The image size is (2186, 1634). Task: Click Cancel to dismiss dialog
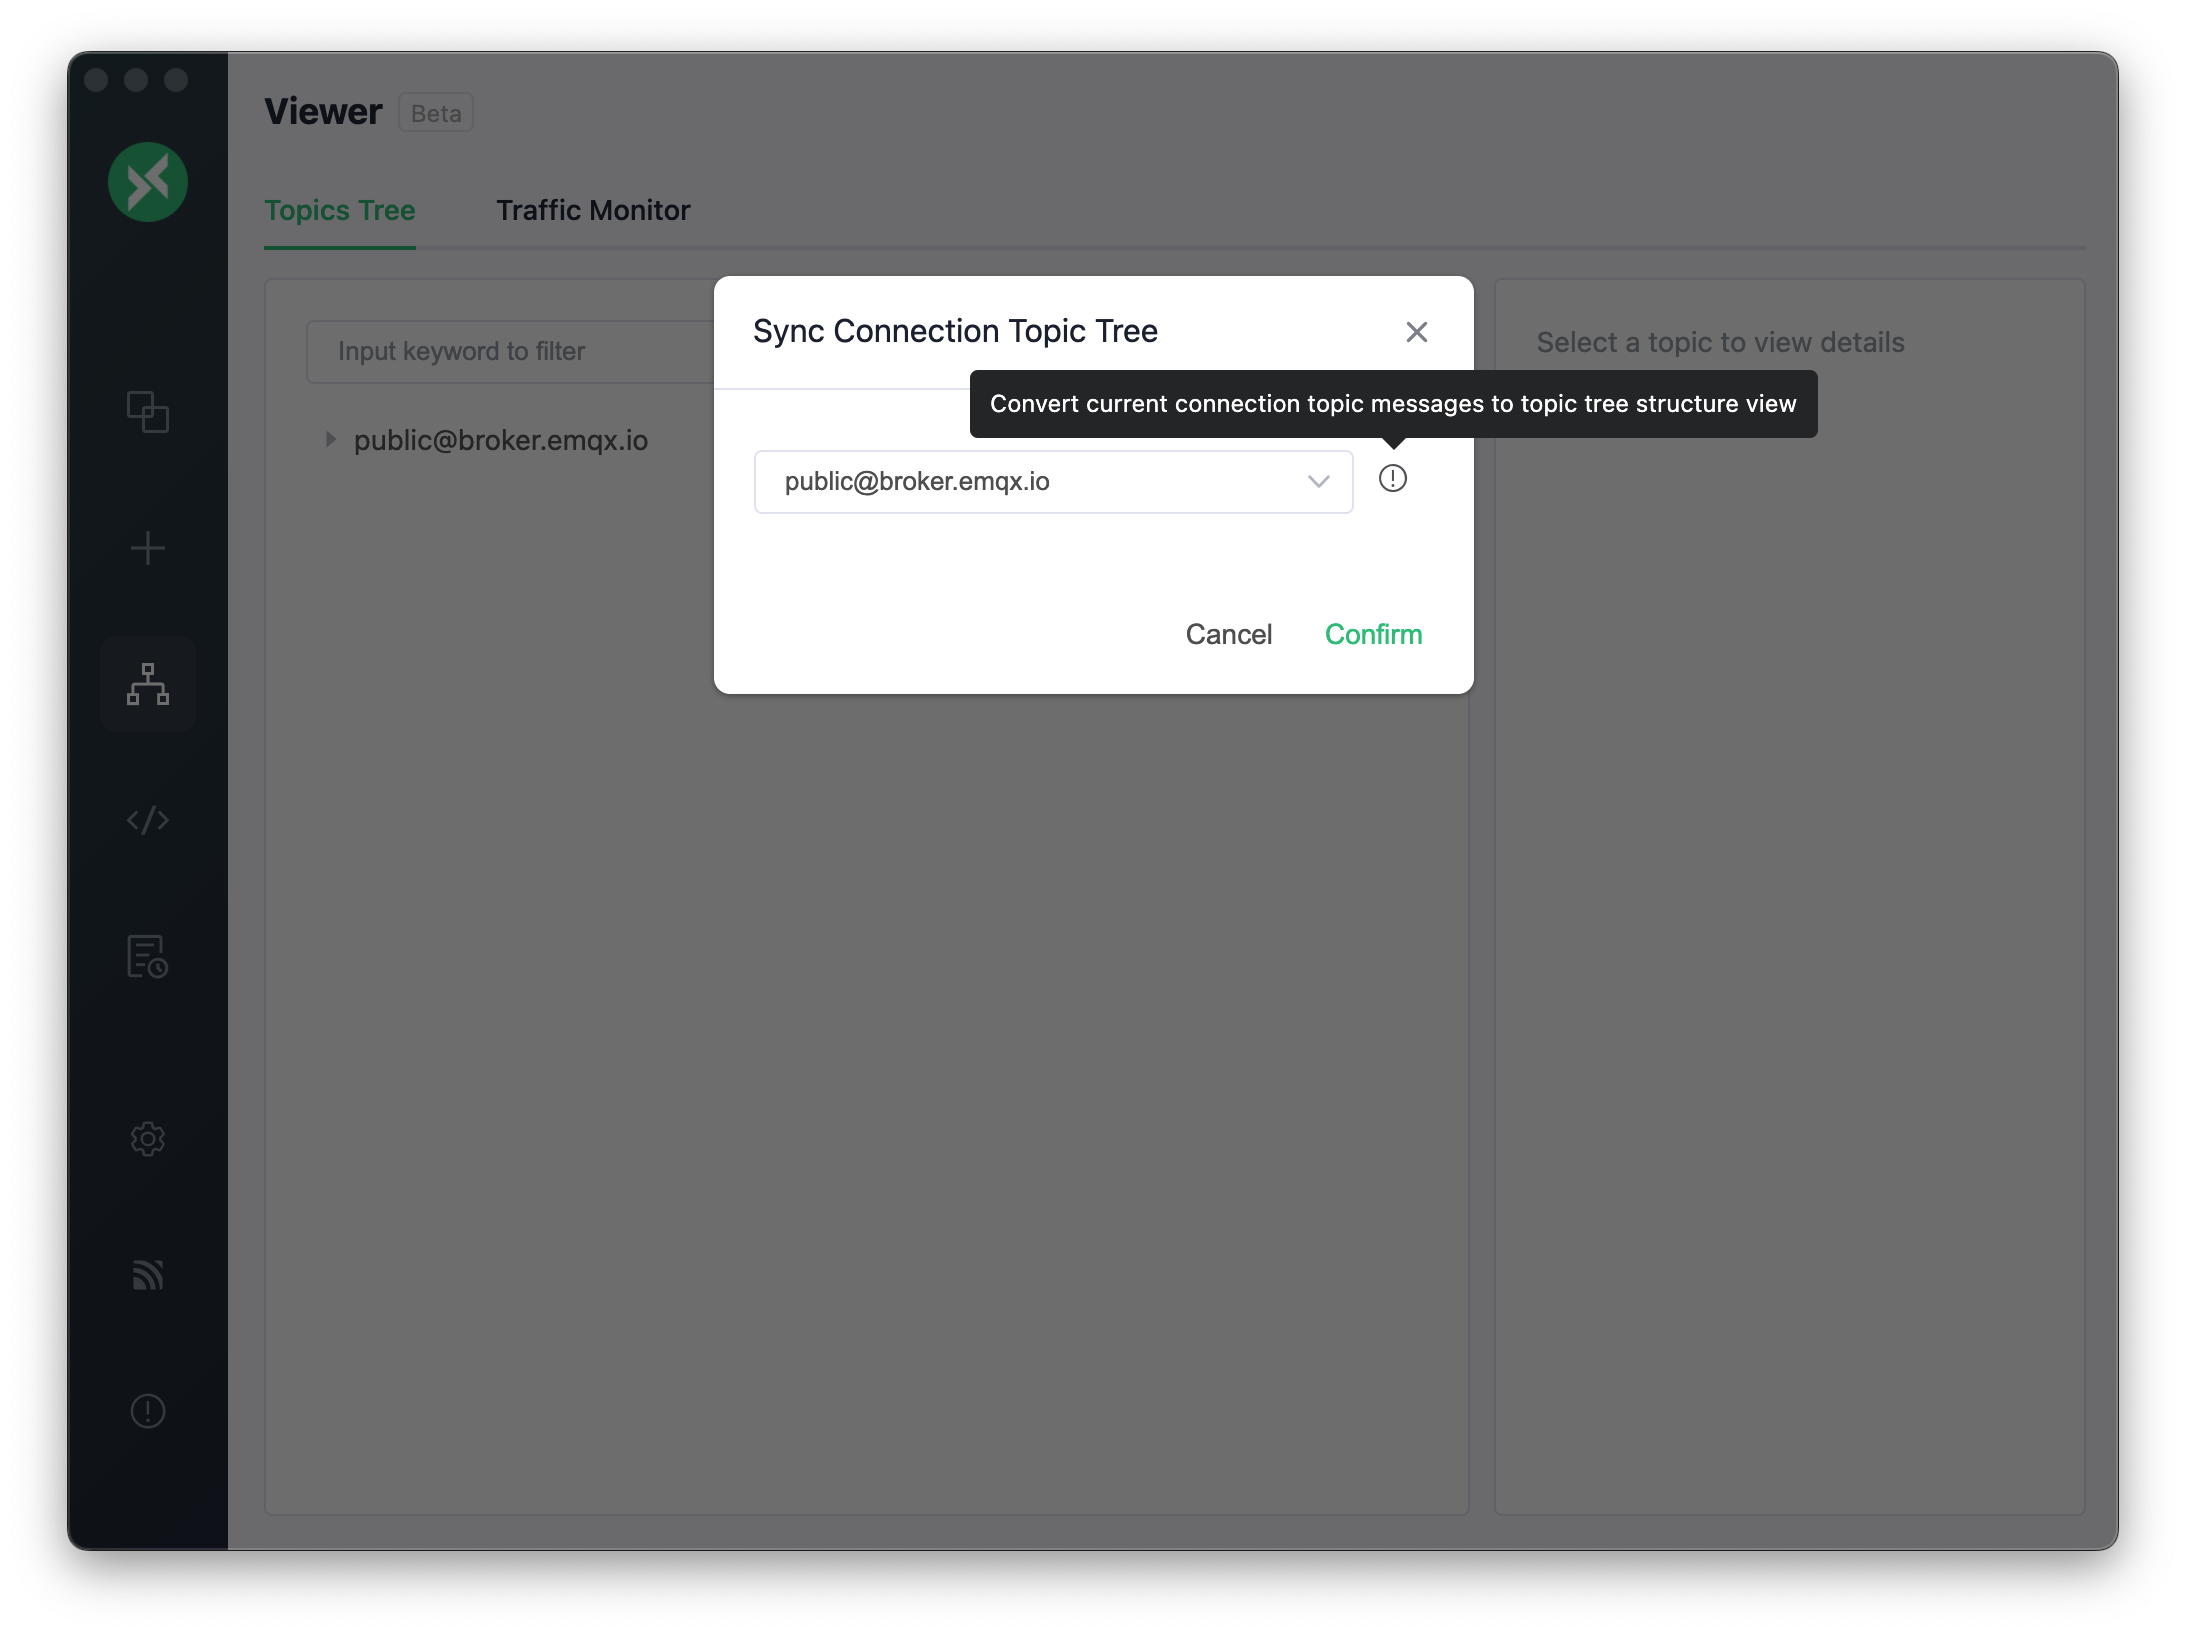click(x=1229, y=633)
